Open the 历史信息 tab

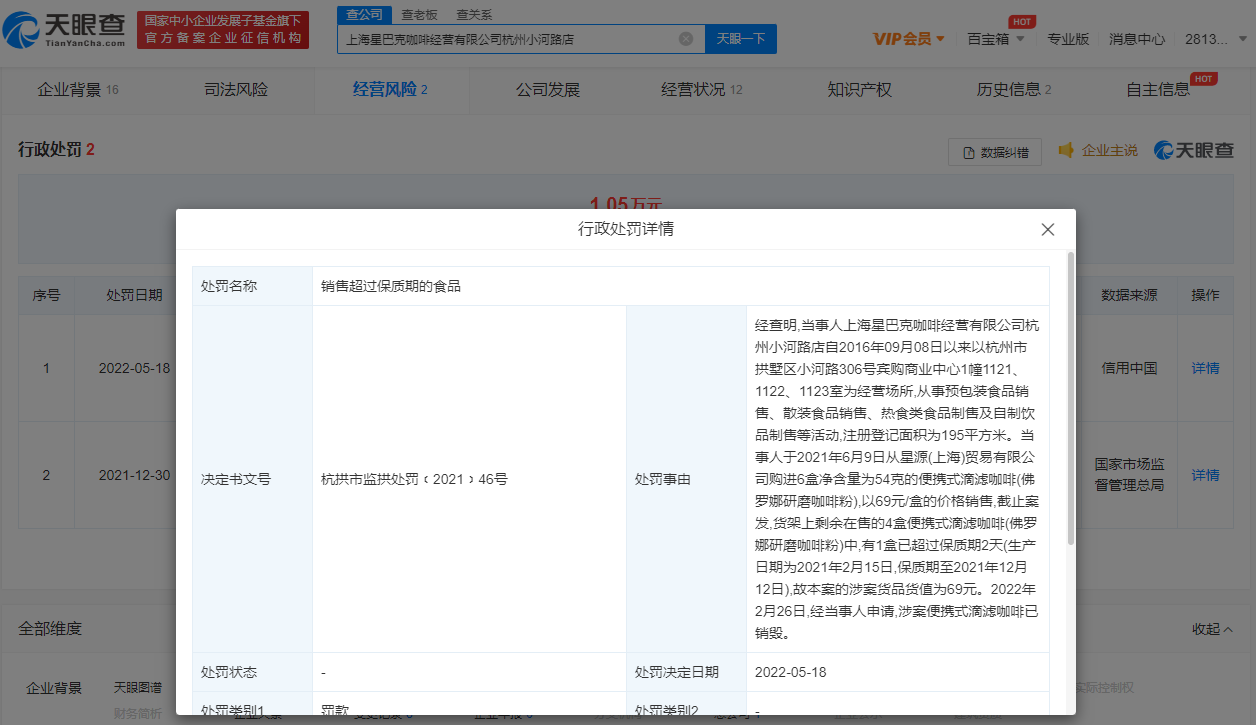[x=1014, y=90]
